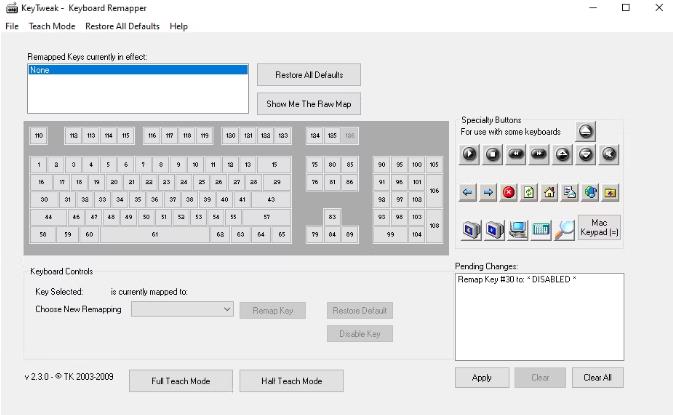Click the magnifying glass Search button

564,230
